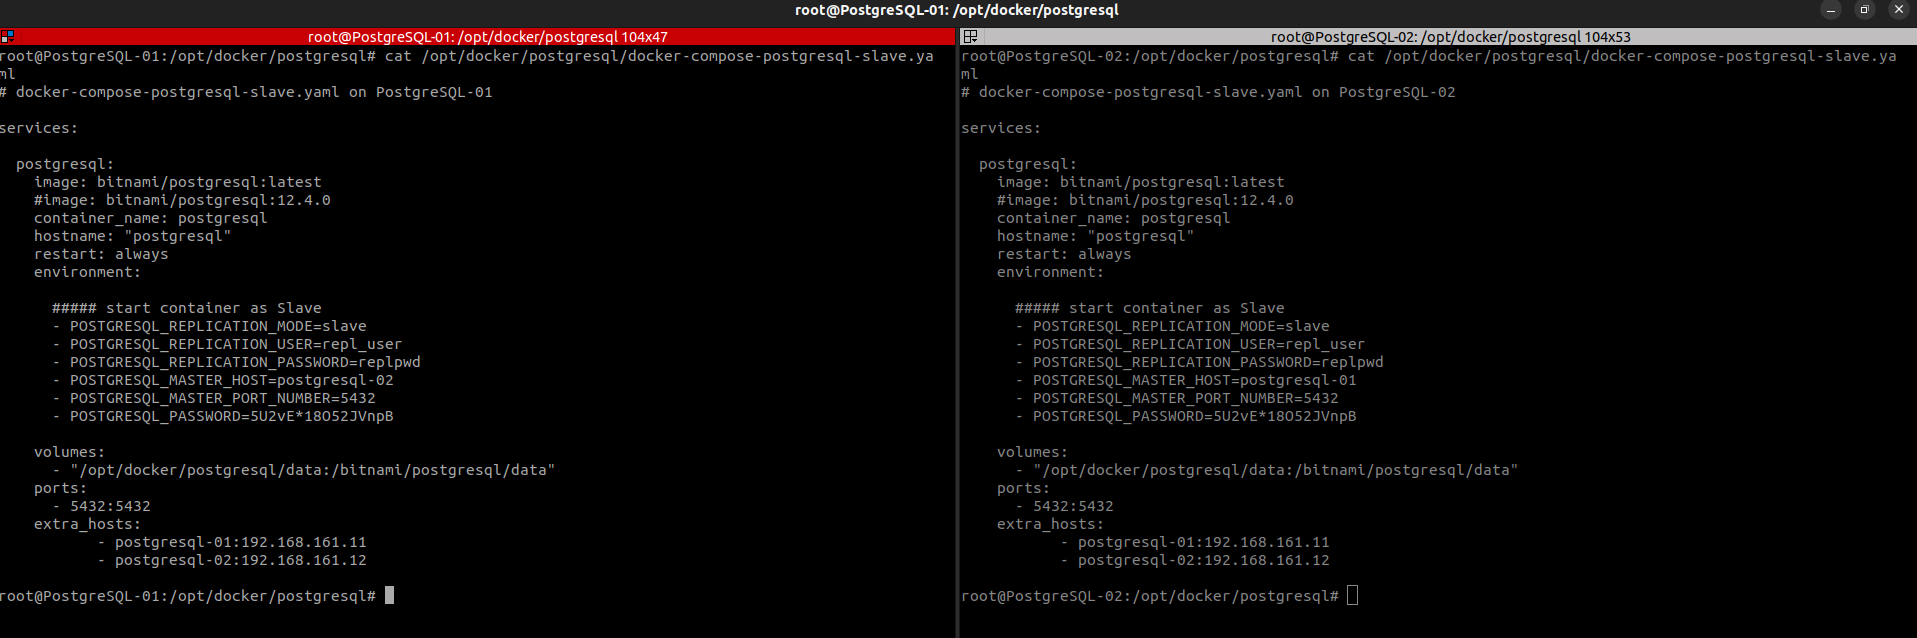Image resolution: width=1917 pixels, height=638 pixels.
Task: Click the volumes data path in right pane
Action: pos(1276,470)
